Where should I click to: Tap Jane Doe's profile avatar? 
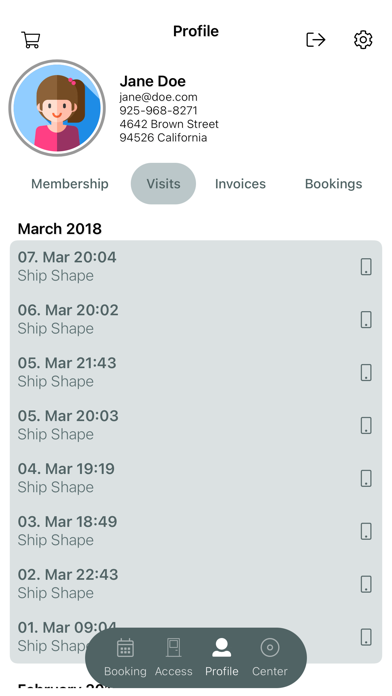tap(57, 108)
